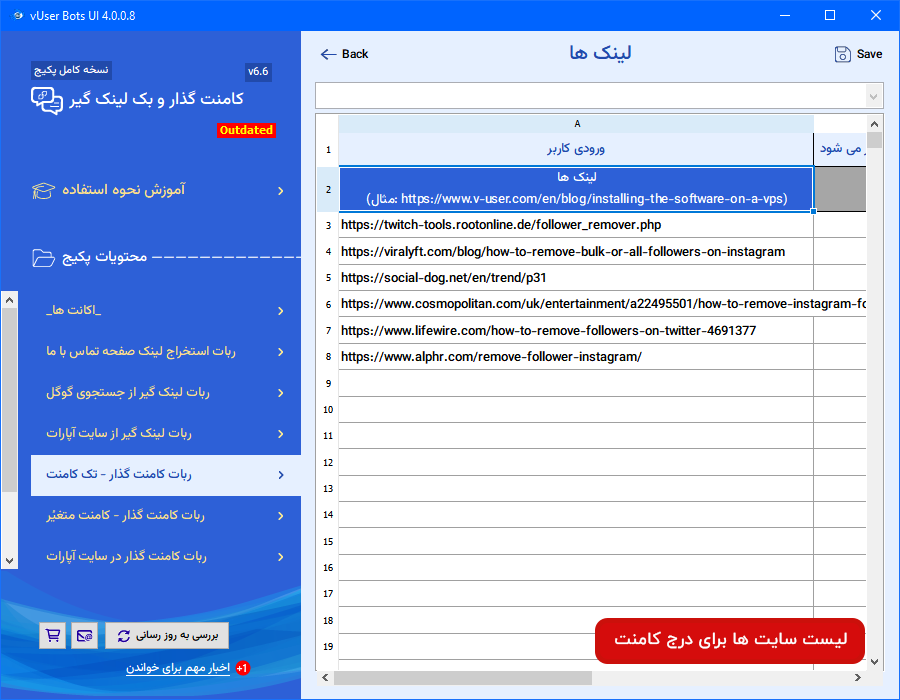
Task: Open the اخبار مهم برای خواندن link
Action: 178,668
